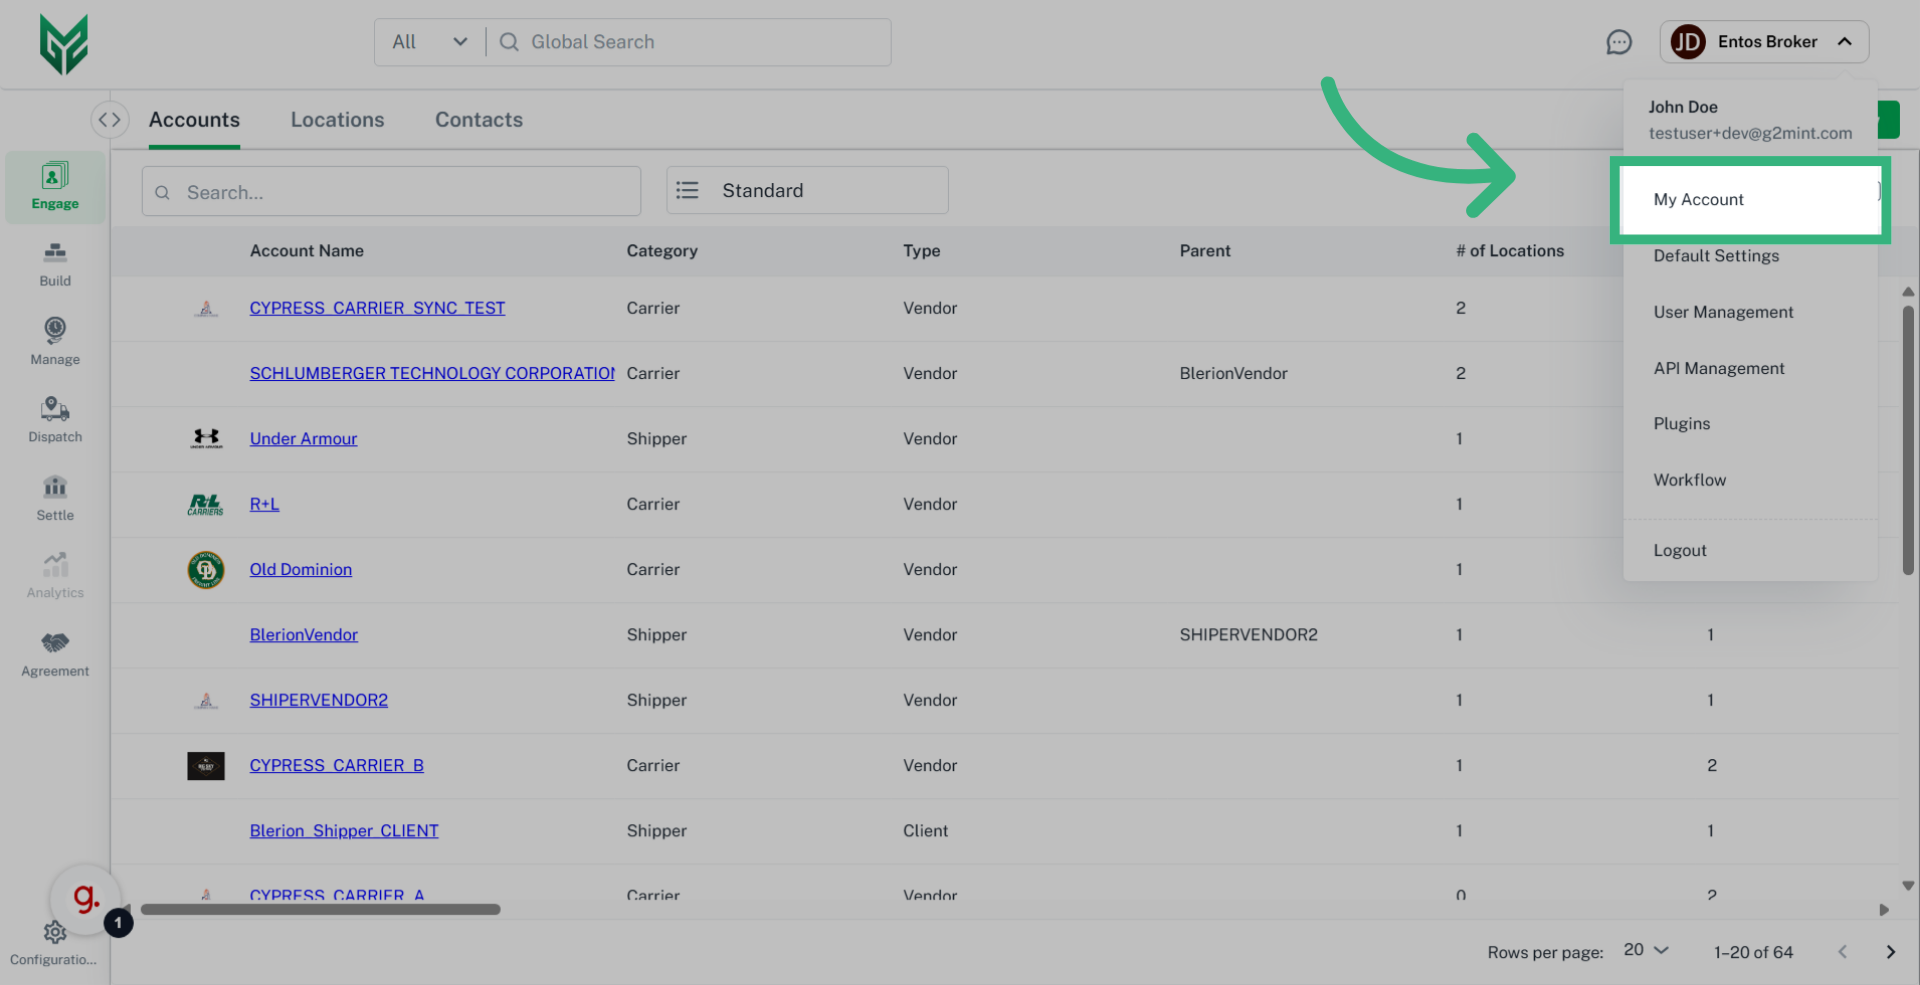The height and width of the screenshot is (985, 1920).
Task: Open the Agreement handshake icon
Action: click(55, 654)
